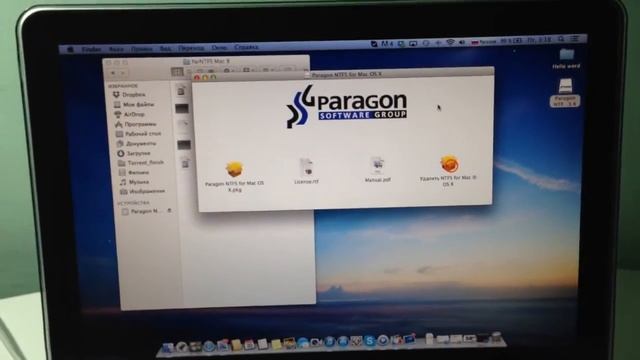Open Spotlight search
The image size is (640, 360).
click(x=562, y=39)
